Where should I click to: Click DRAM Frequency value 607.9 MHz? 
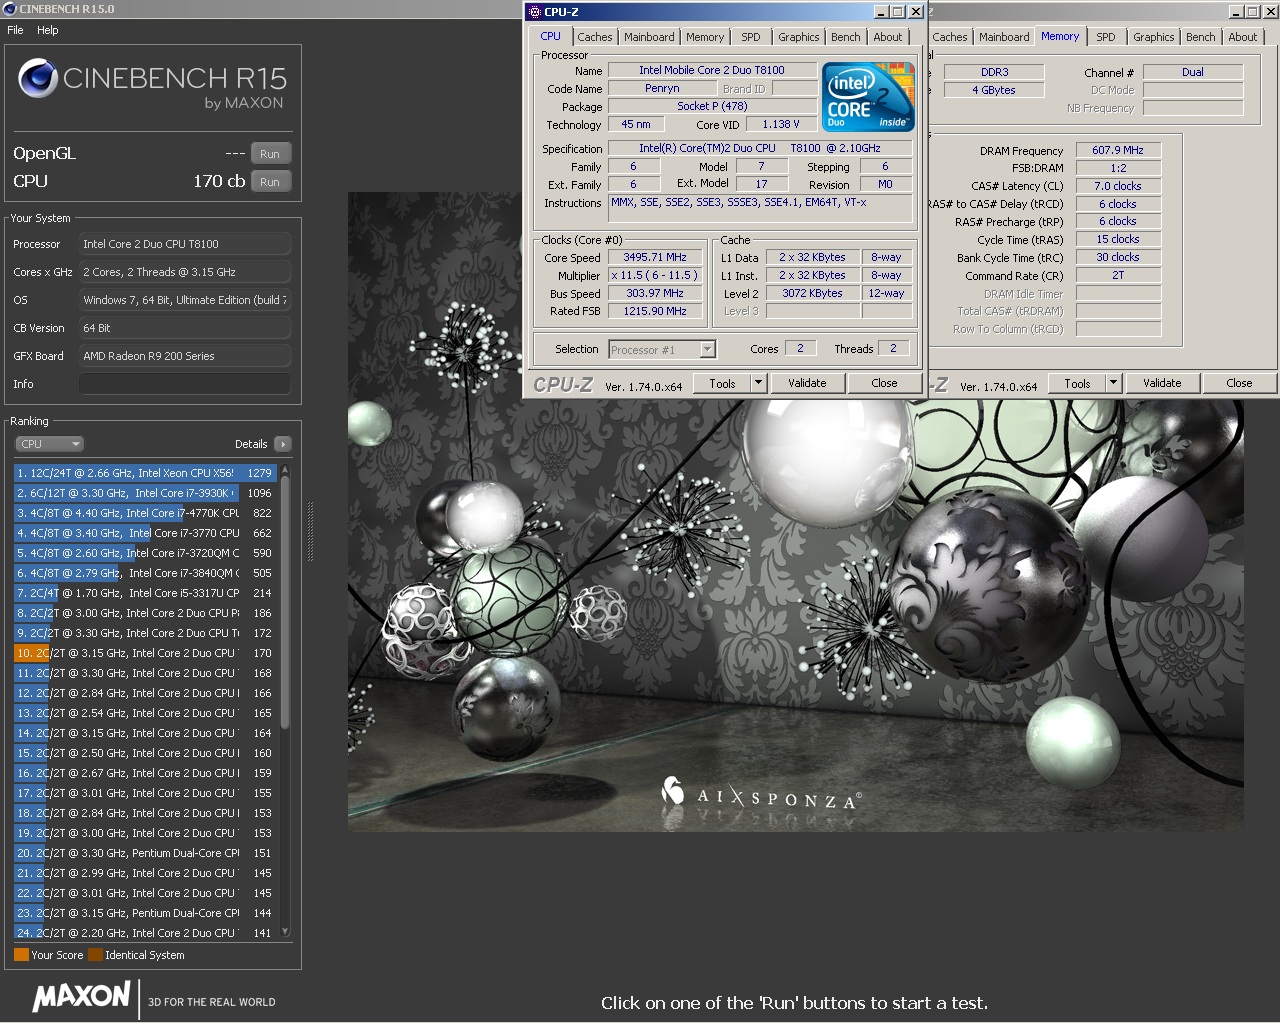[1118, 150]
